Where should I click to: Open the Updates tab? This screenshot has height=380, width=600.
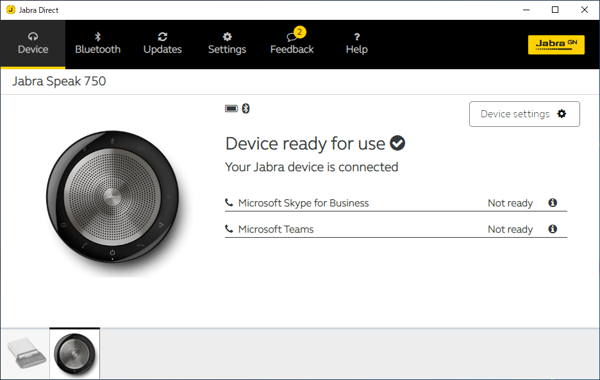(x=162, y=44)
